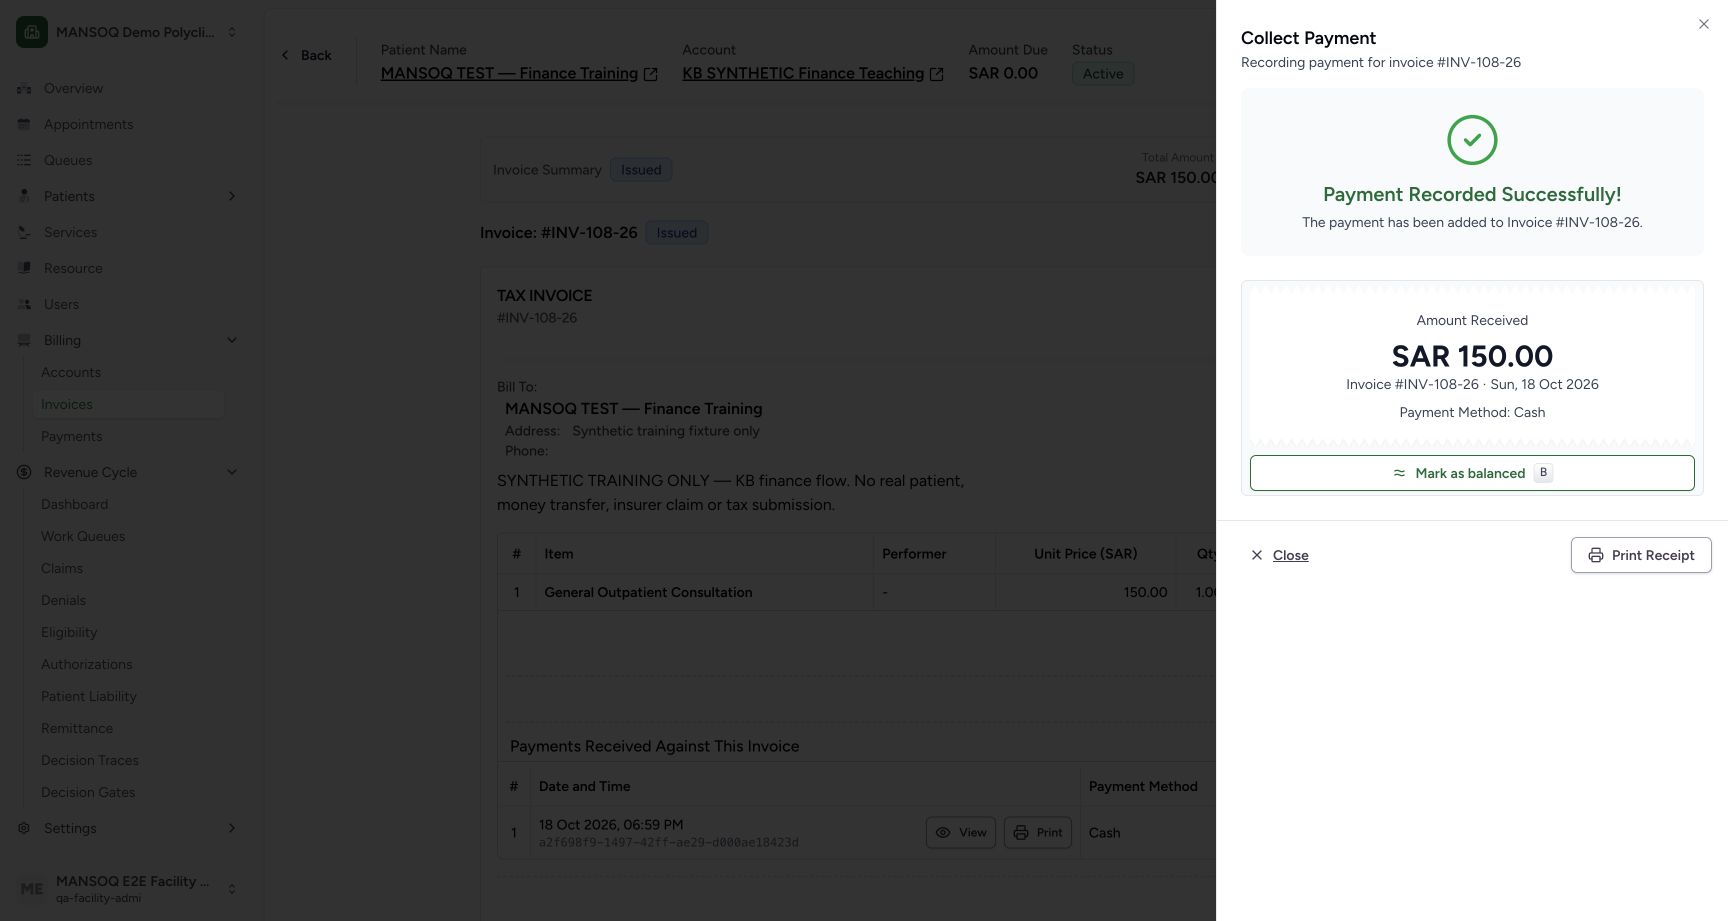Click the printer icon in Print Receipt
Screen dimensions: 1728x921
1596,555
